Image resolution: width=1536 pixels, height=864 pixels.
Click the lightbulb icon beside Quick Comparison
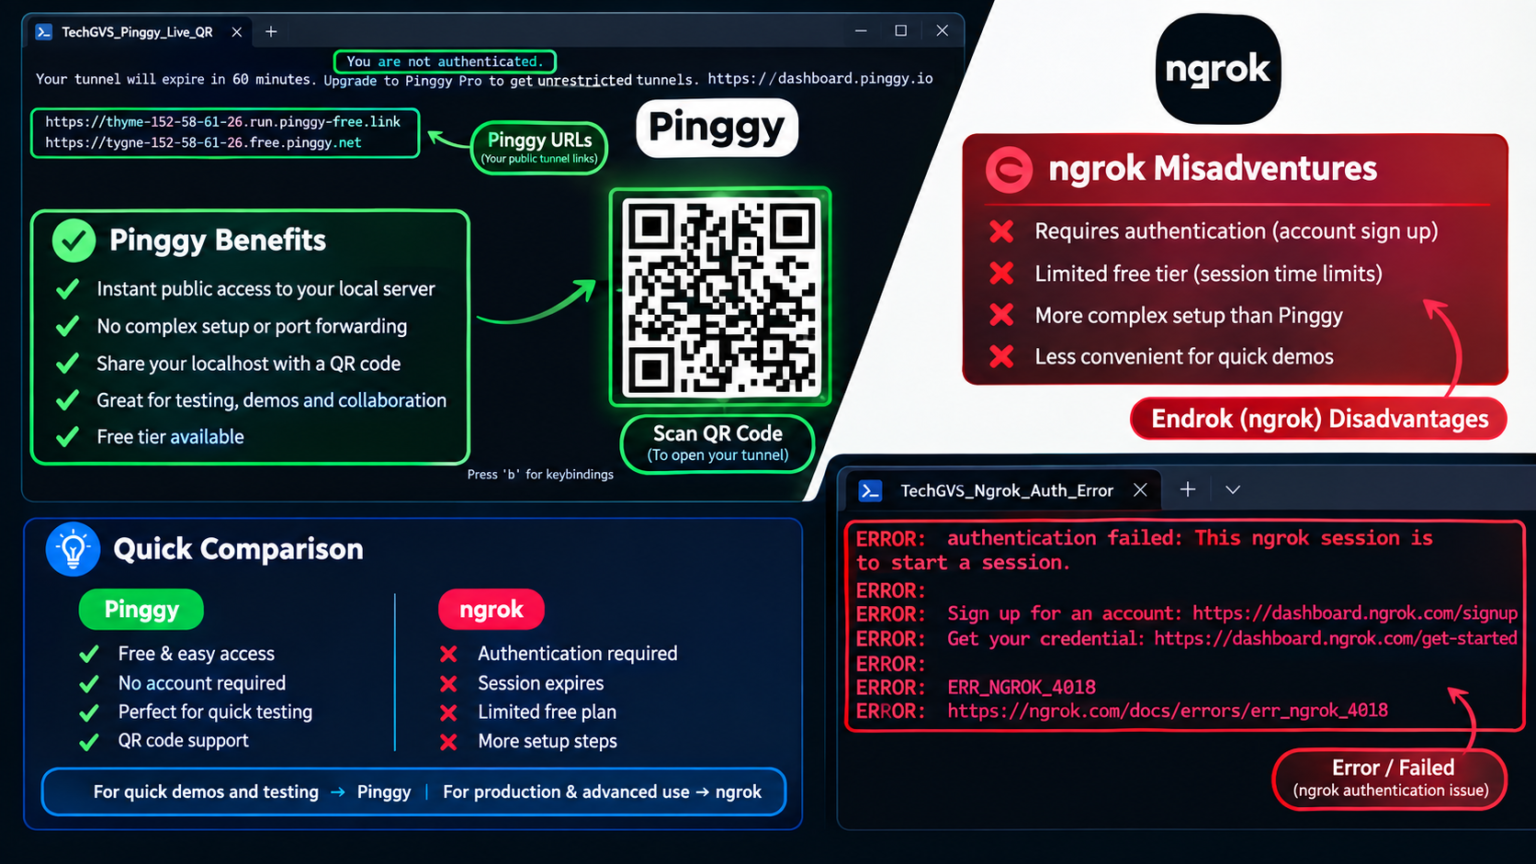click(x=73, y=549)
